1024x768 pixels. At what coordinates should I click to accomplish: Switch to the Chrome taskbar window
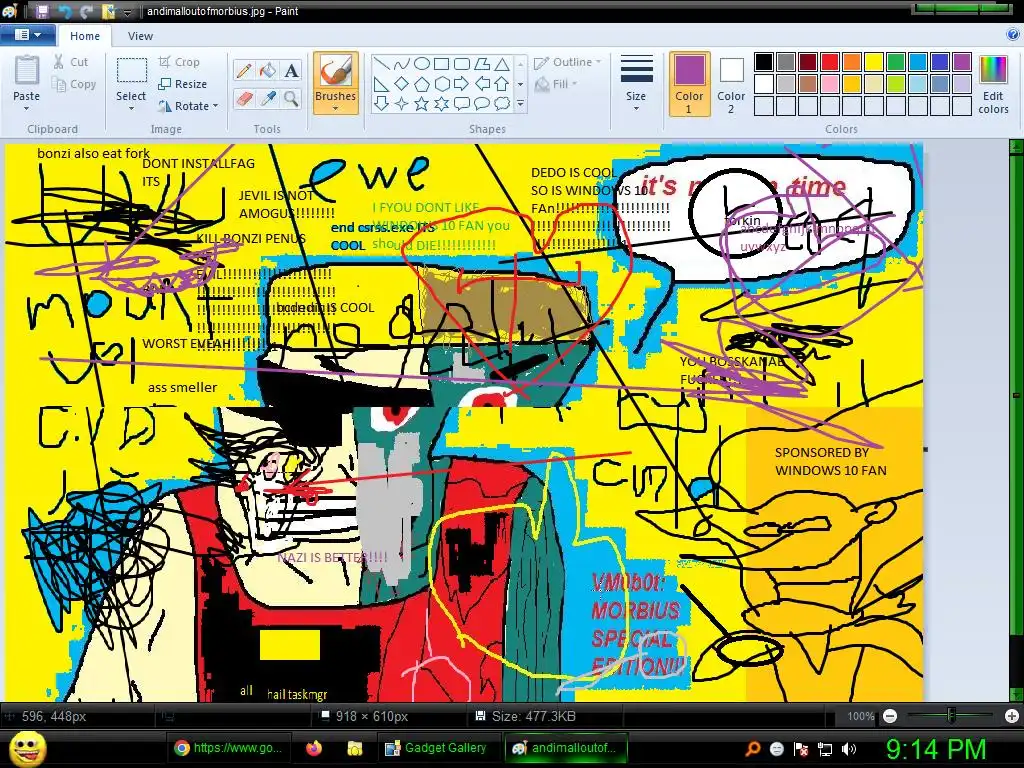(229, 748)
